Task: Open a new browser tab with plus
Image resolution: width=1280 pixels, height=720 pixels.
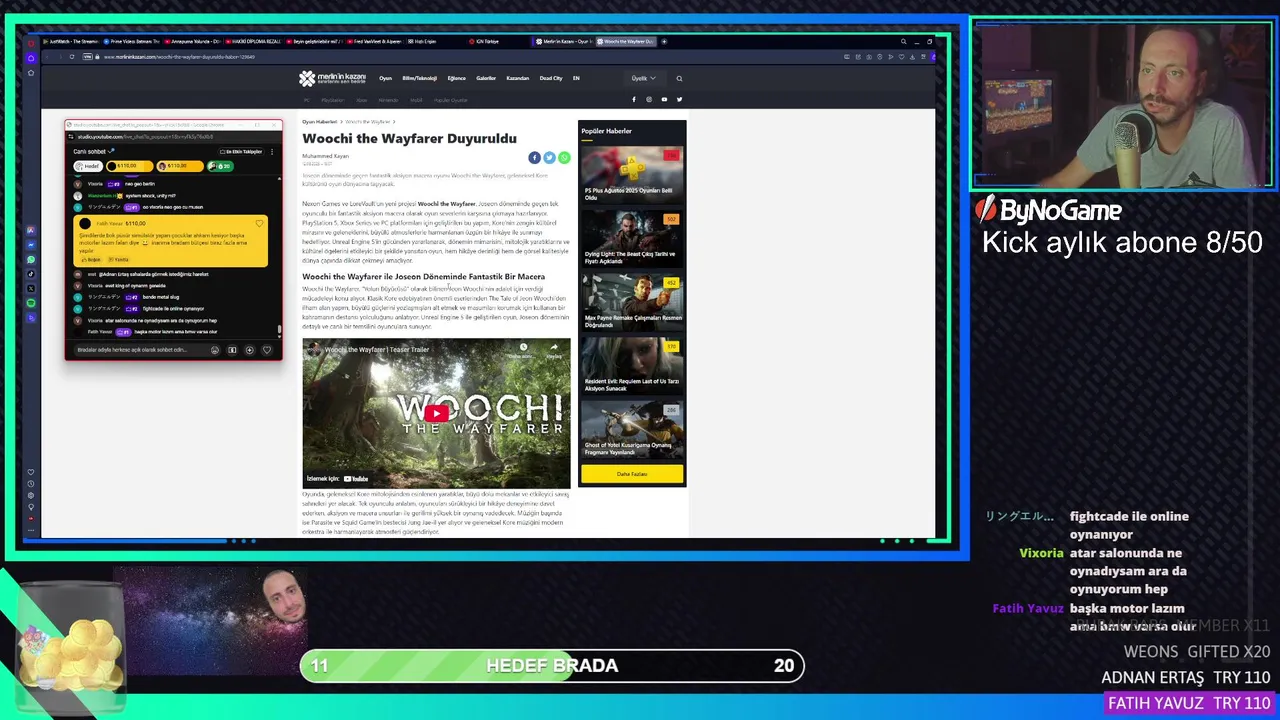Action: pos(664,42)
